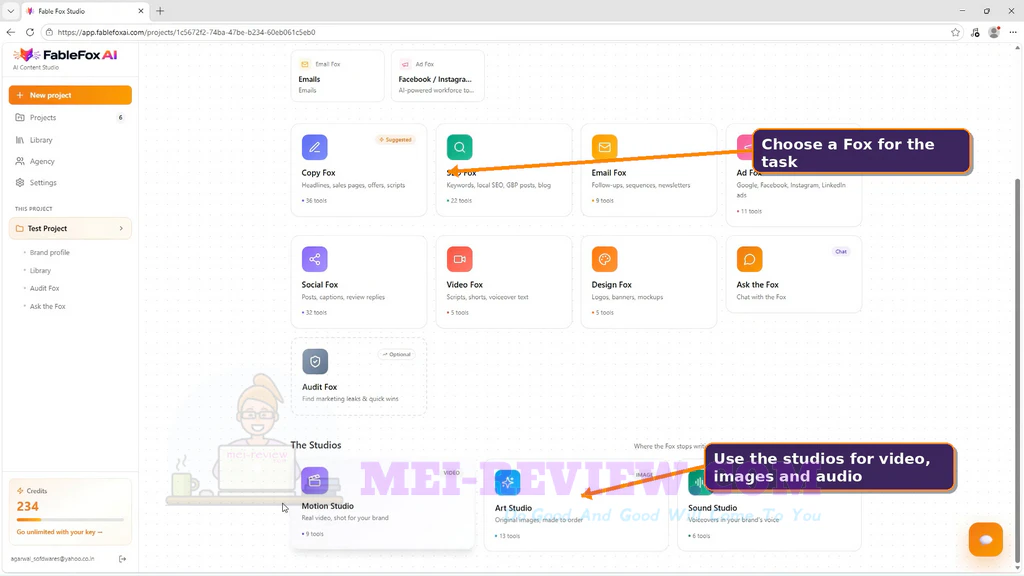Click the Audit Fox shield card icon
Screen dimensions: 1024x576
click(x=315, y=362)
